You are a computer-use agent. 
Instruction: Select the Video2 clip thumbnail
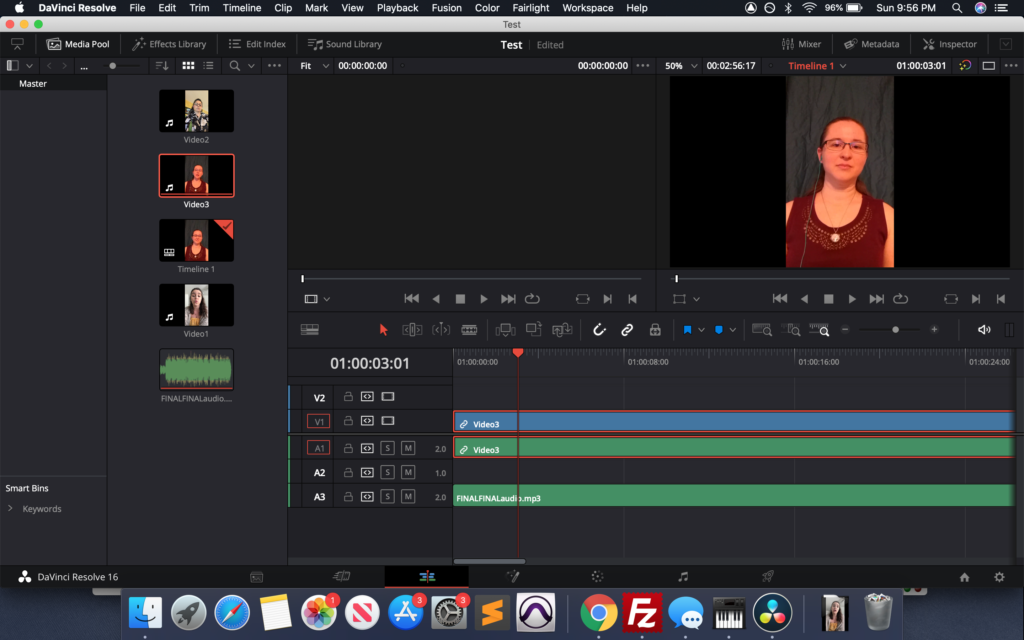pos(196,111)
